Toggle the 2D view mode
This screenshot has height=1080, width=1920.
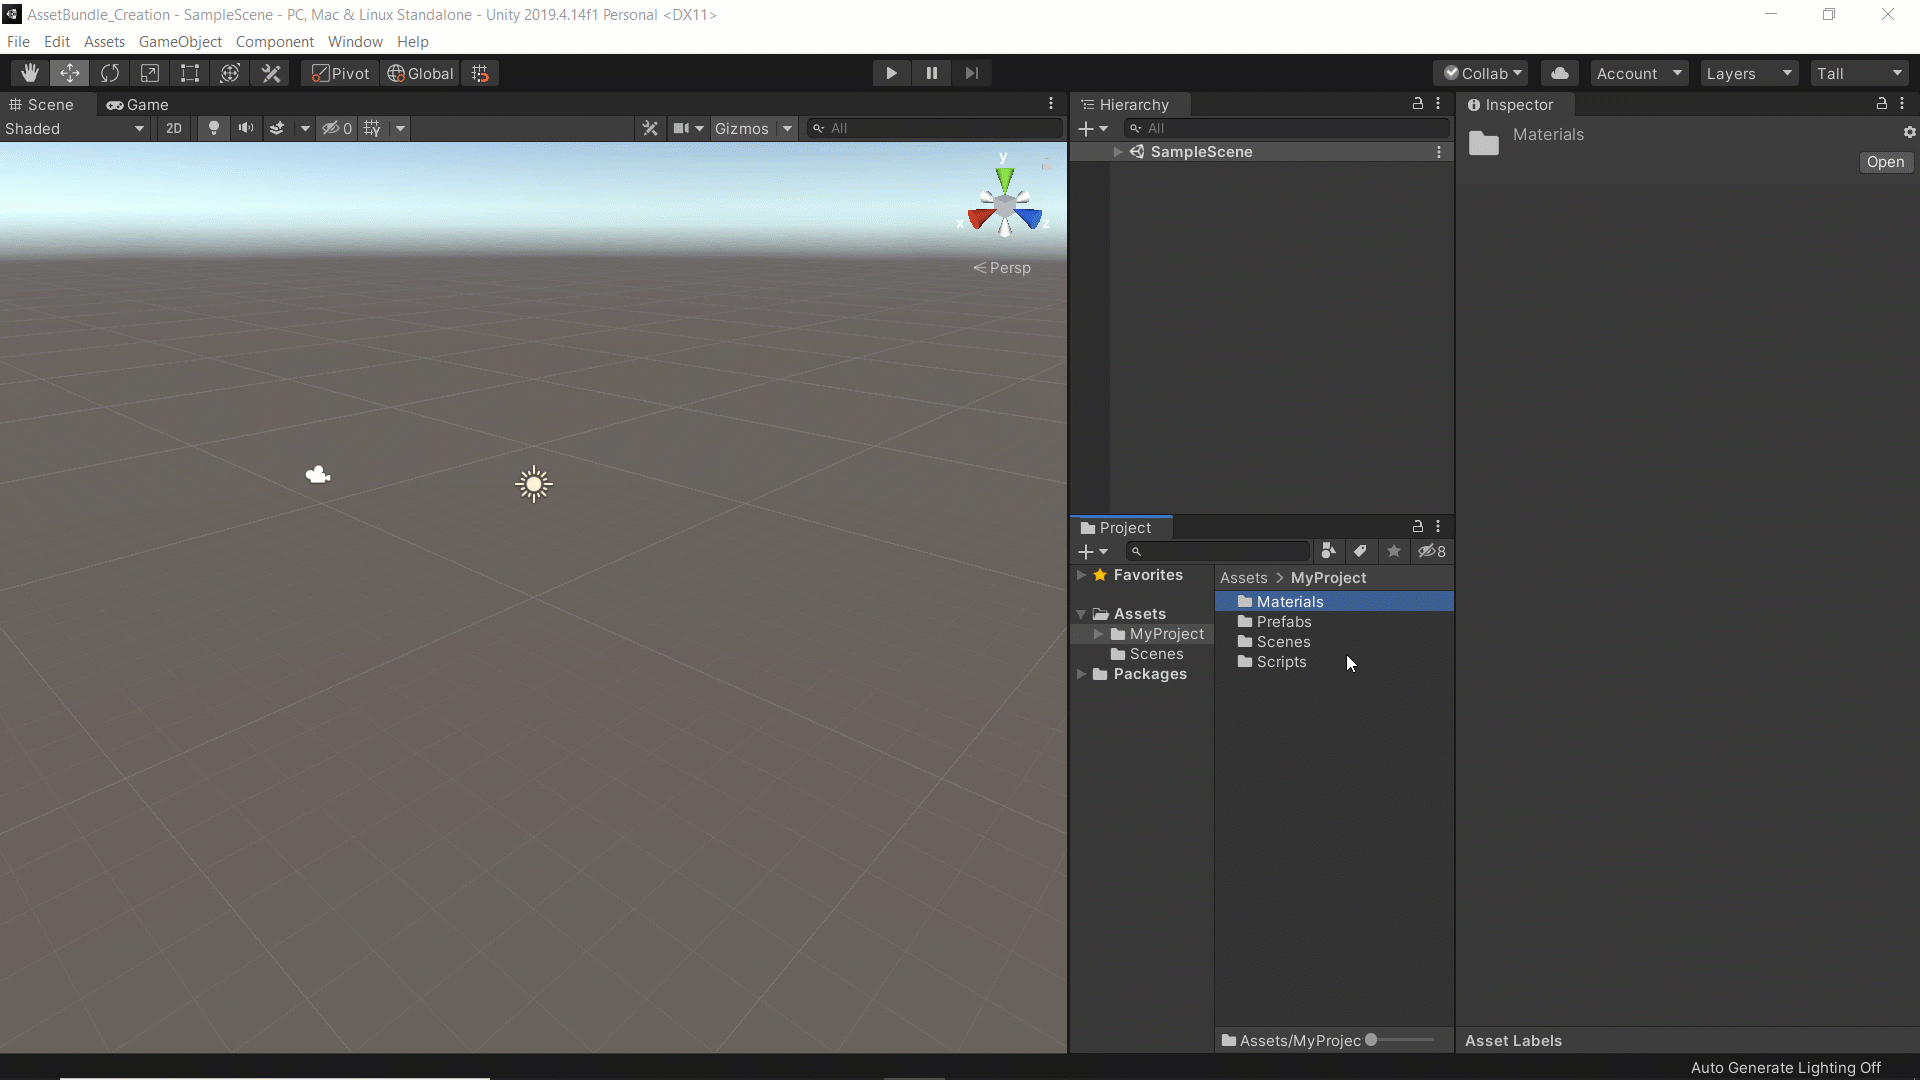tap(173, 127)
